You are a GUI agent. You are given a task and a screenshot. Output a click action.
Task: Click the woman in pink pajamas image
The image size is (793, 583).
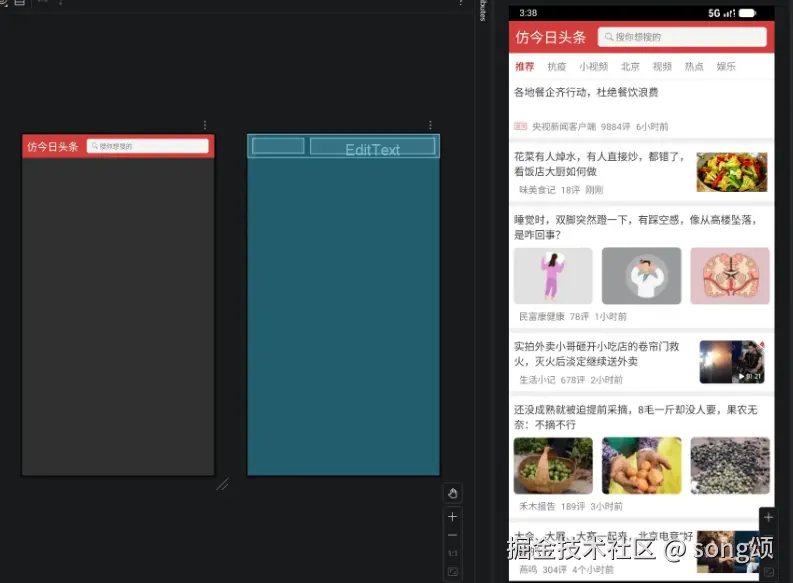[x=553, y=276]
